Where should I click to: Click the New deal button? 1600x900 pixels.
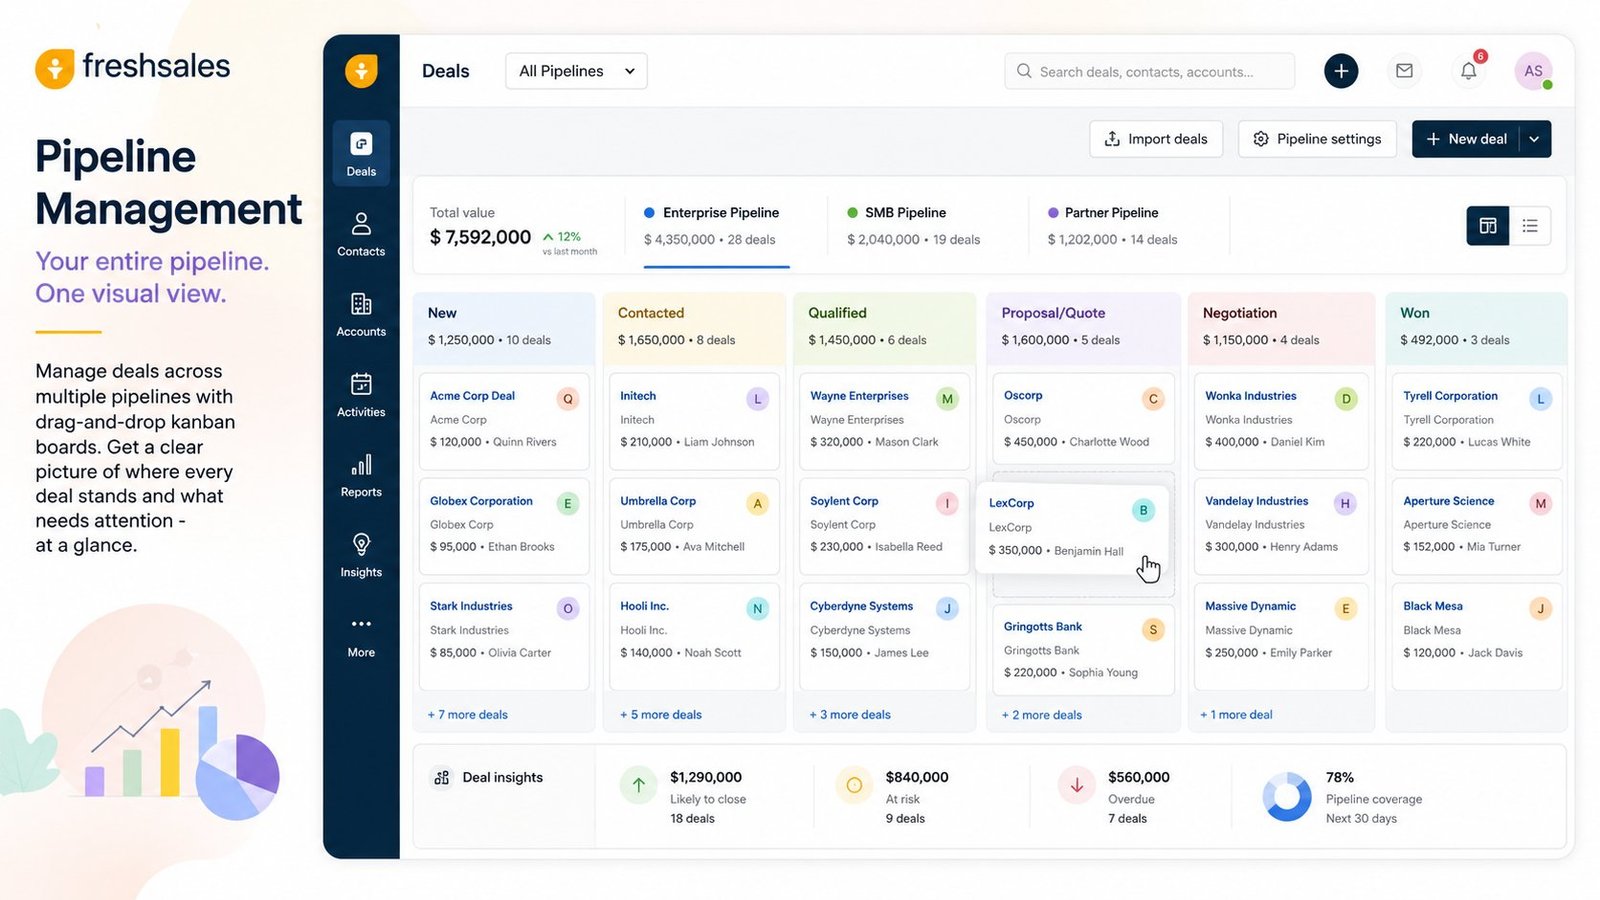(1466, 139)
